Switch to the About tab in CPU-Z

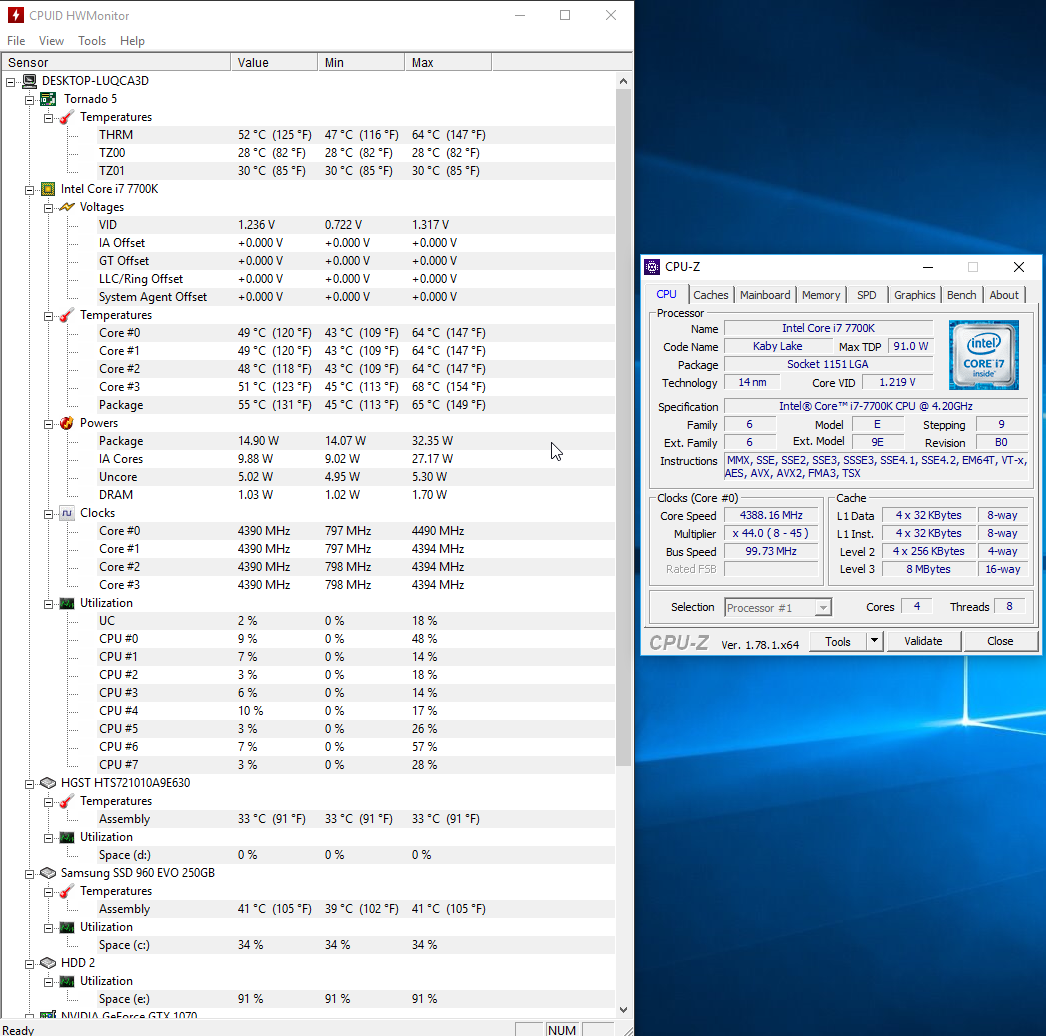1003,295
